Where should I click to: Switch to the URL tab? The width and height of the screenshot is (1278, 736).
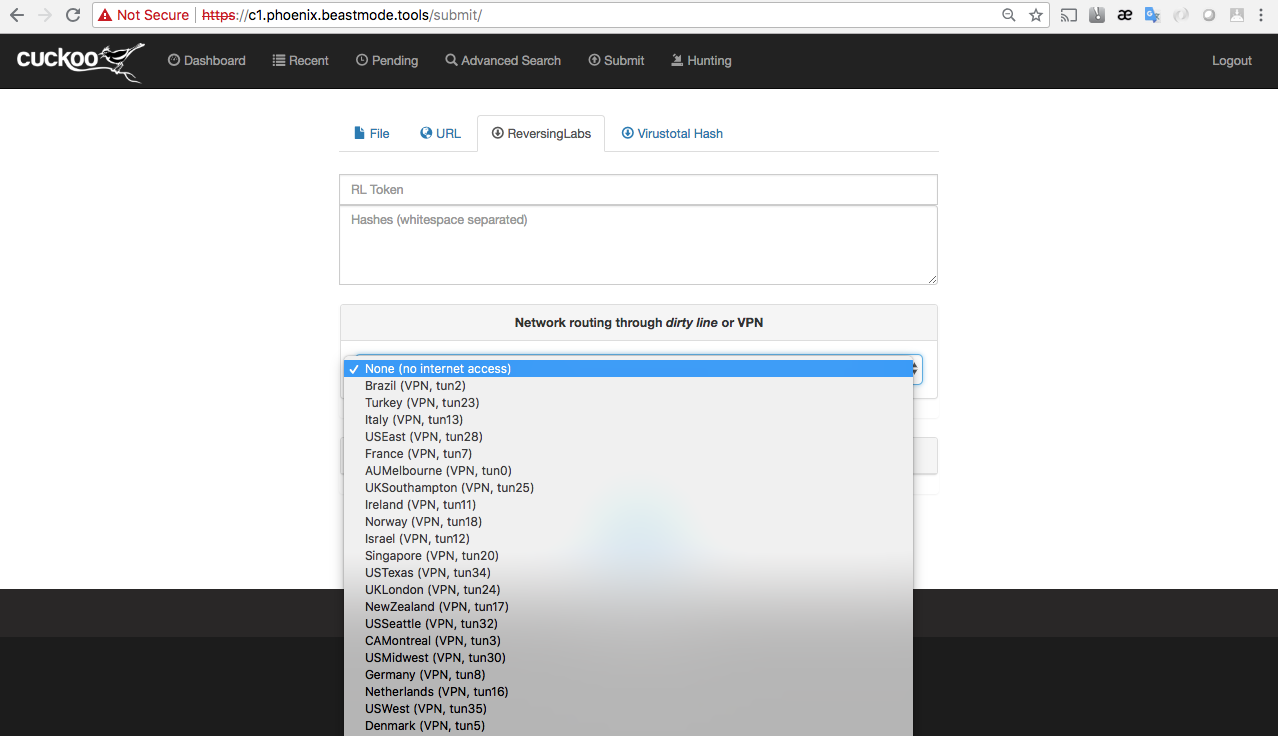click(441, 133)
